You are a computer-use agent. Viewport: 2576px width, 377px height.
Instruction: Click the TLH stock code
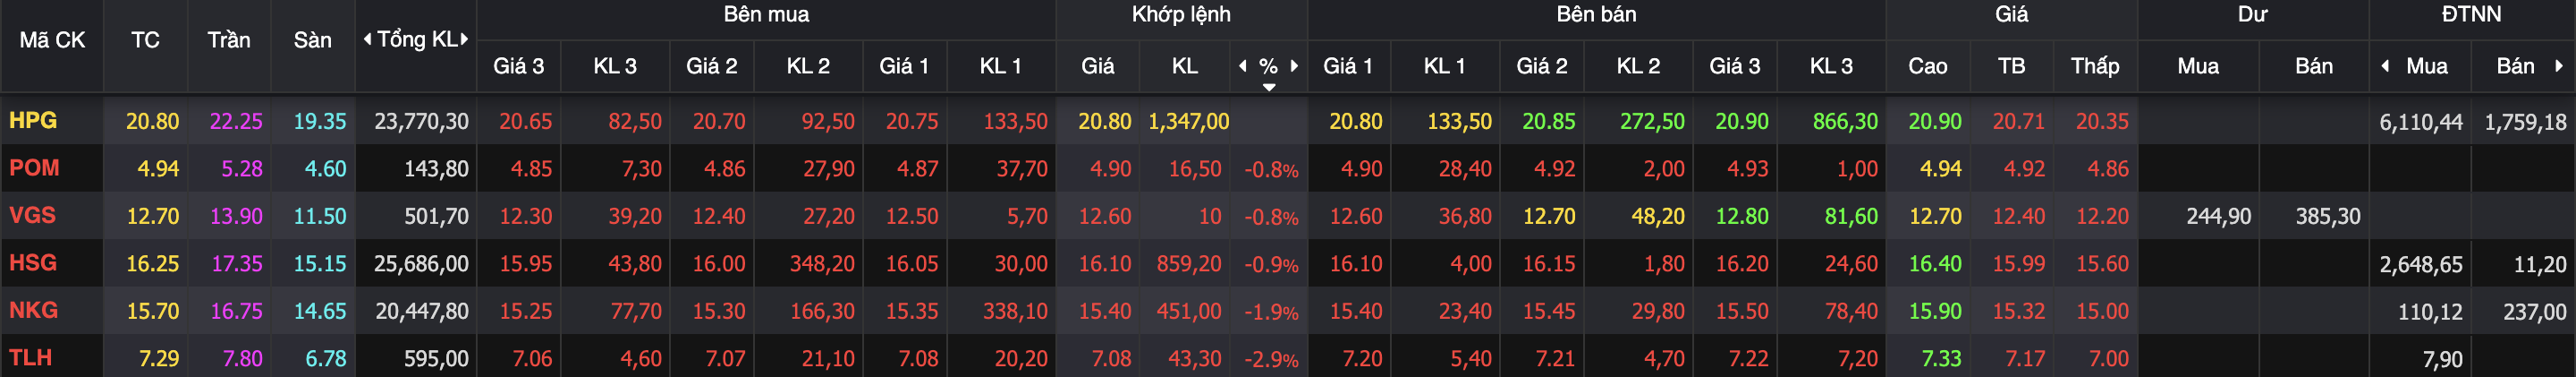30,357
